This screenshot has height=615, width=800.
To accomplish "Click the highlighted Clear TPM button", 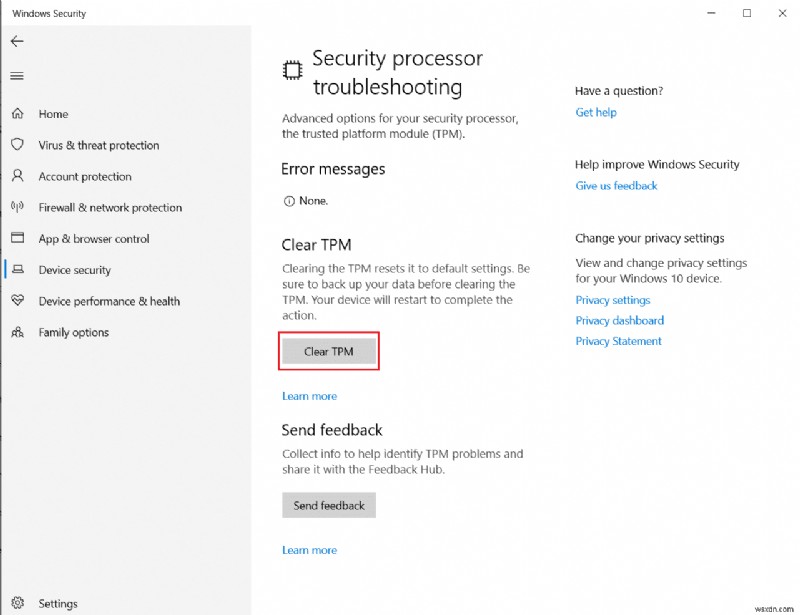I will 328,351.
